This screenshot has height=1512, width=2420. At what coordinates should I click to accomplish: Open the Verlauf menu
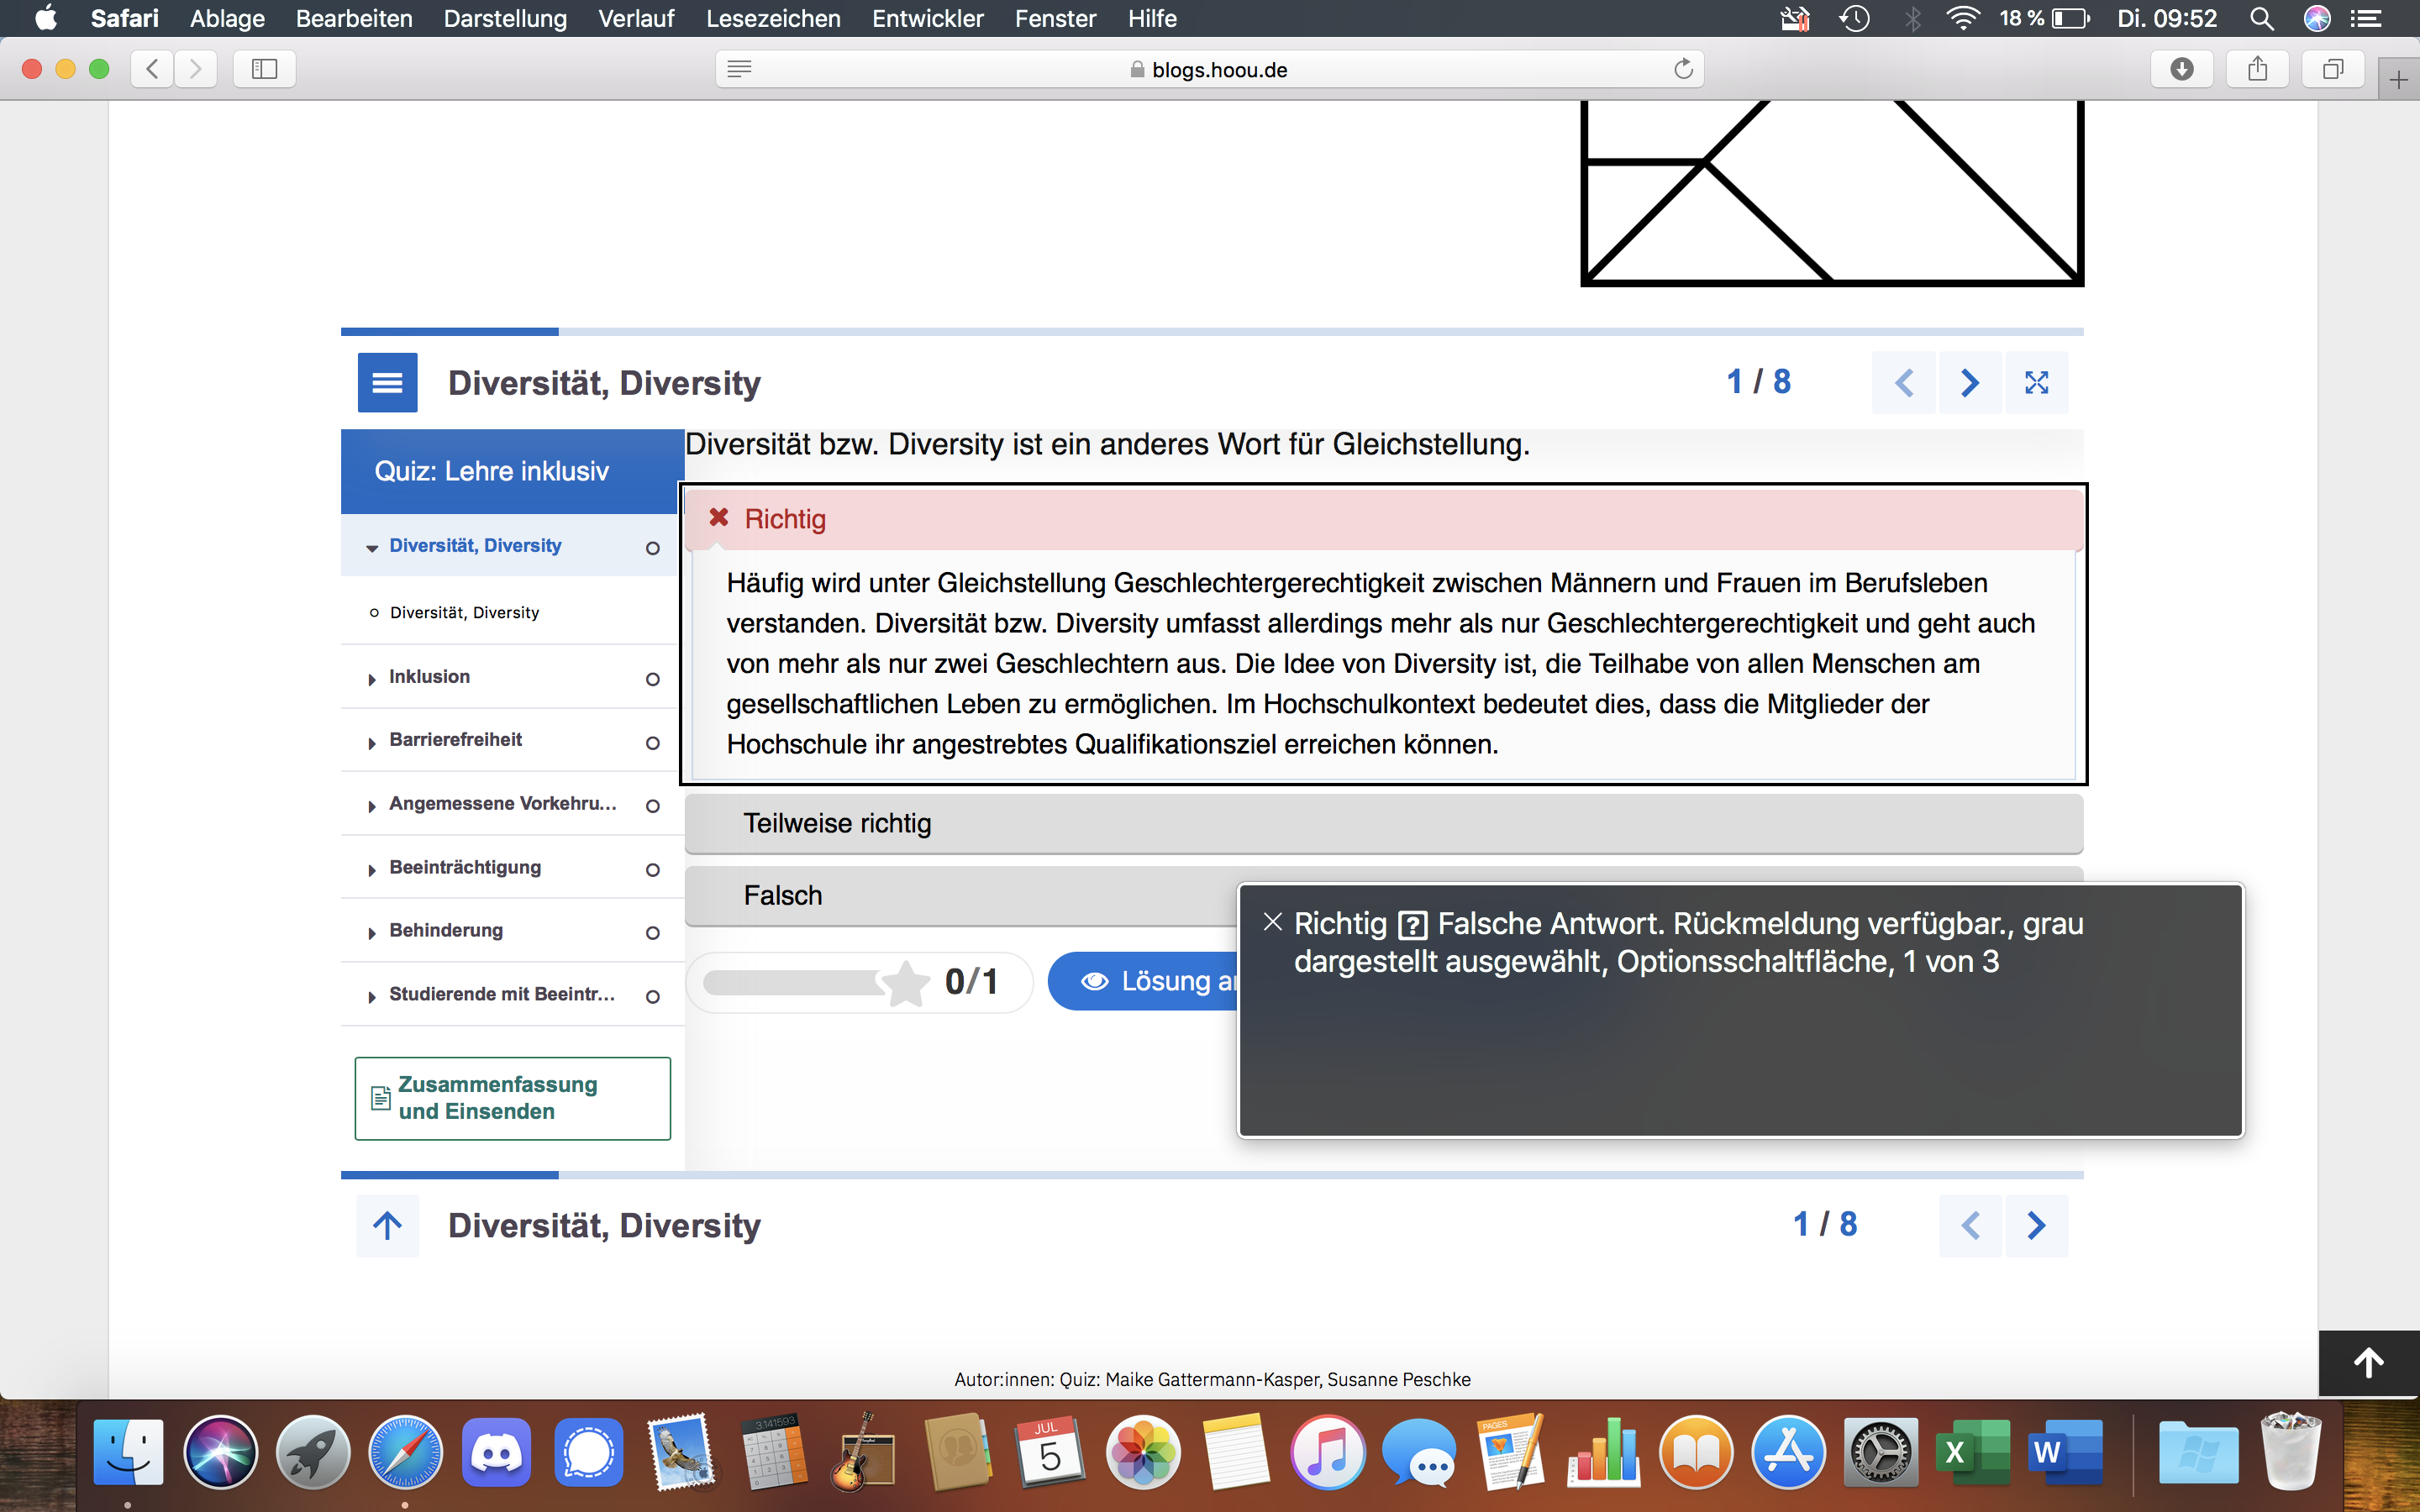pyautogui.click(x=636, y=18)
